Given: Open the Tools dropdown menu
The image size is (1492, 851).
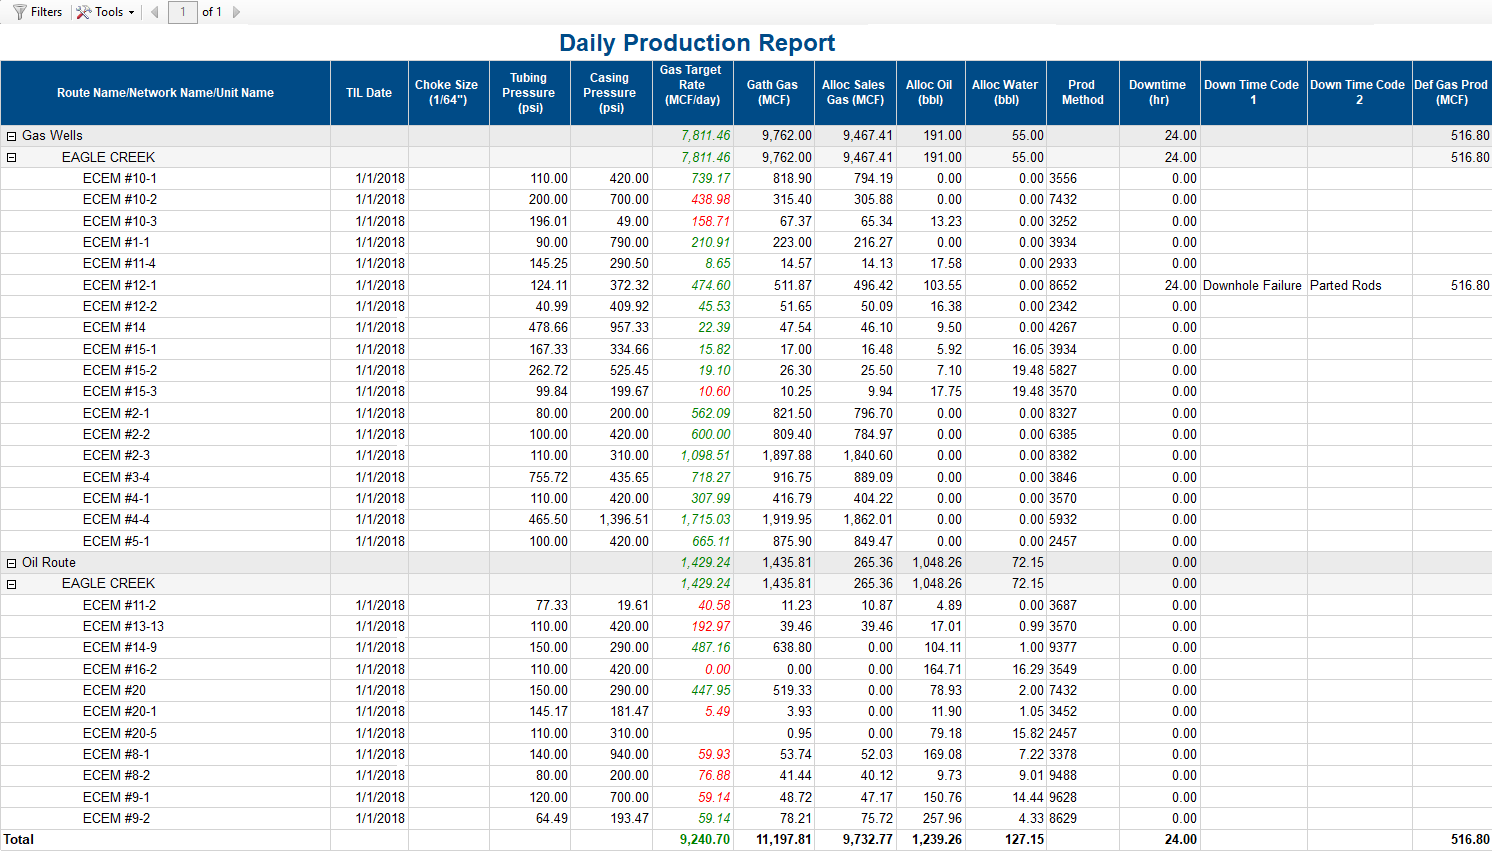Looking at the screenshot, I should click(x=105, y=12).
